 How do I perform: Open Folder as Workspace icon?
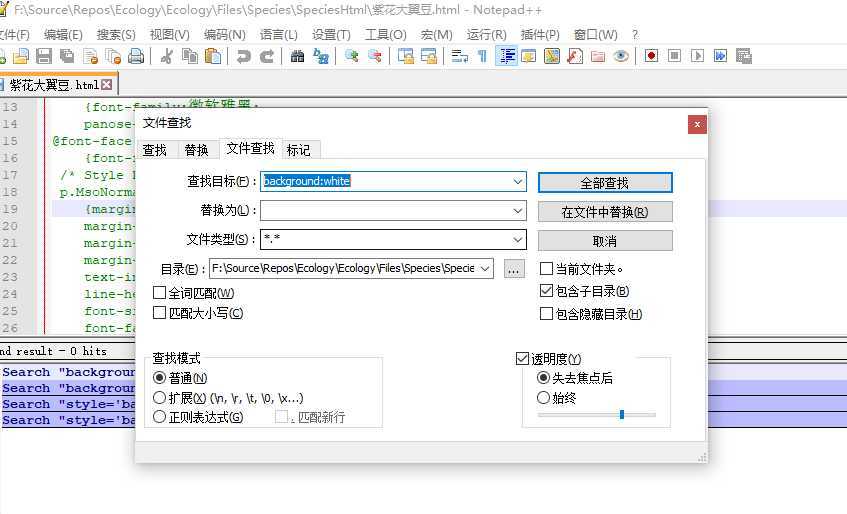(598, 56)
